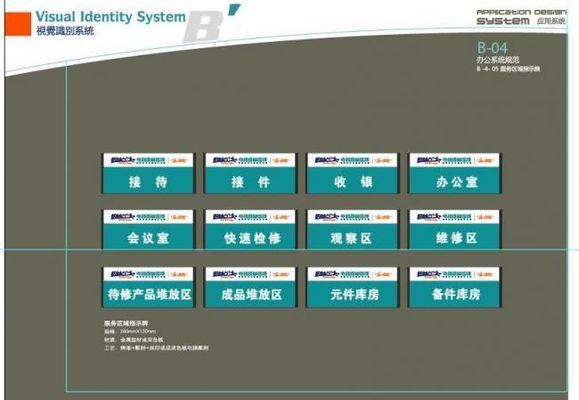Click the large grey B logo
Image resolution: width=579 pixels, height=400 pixels.
pyautogui.click(x=204, y=27)
